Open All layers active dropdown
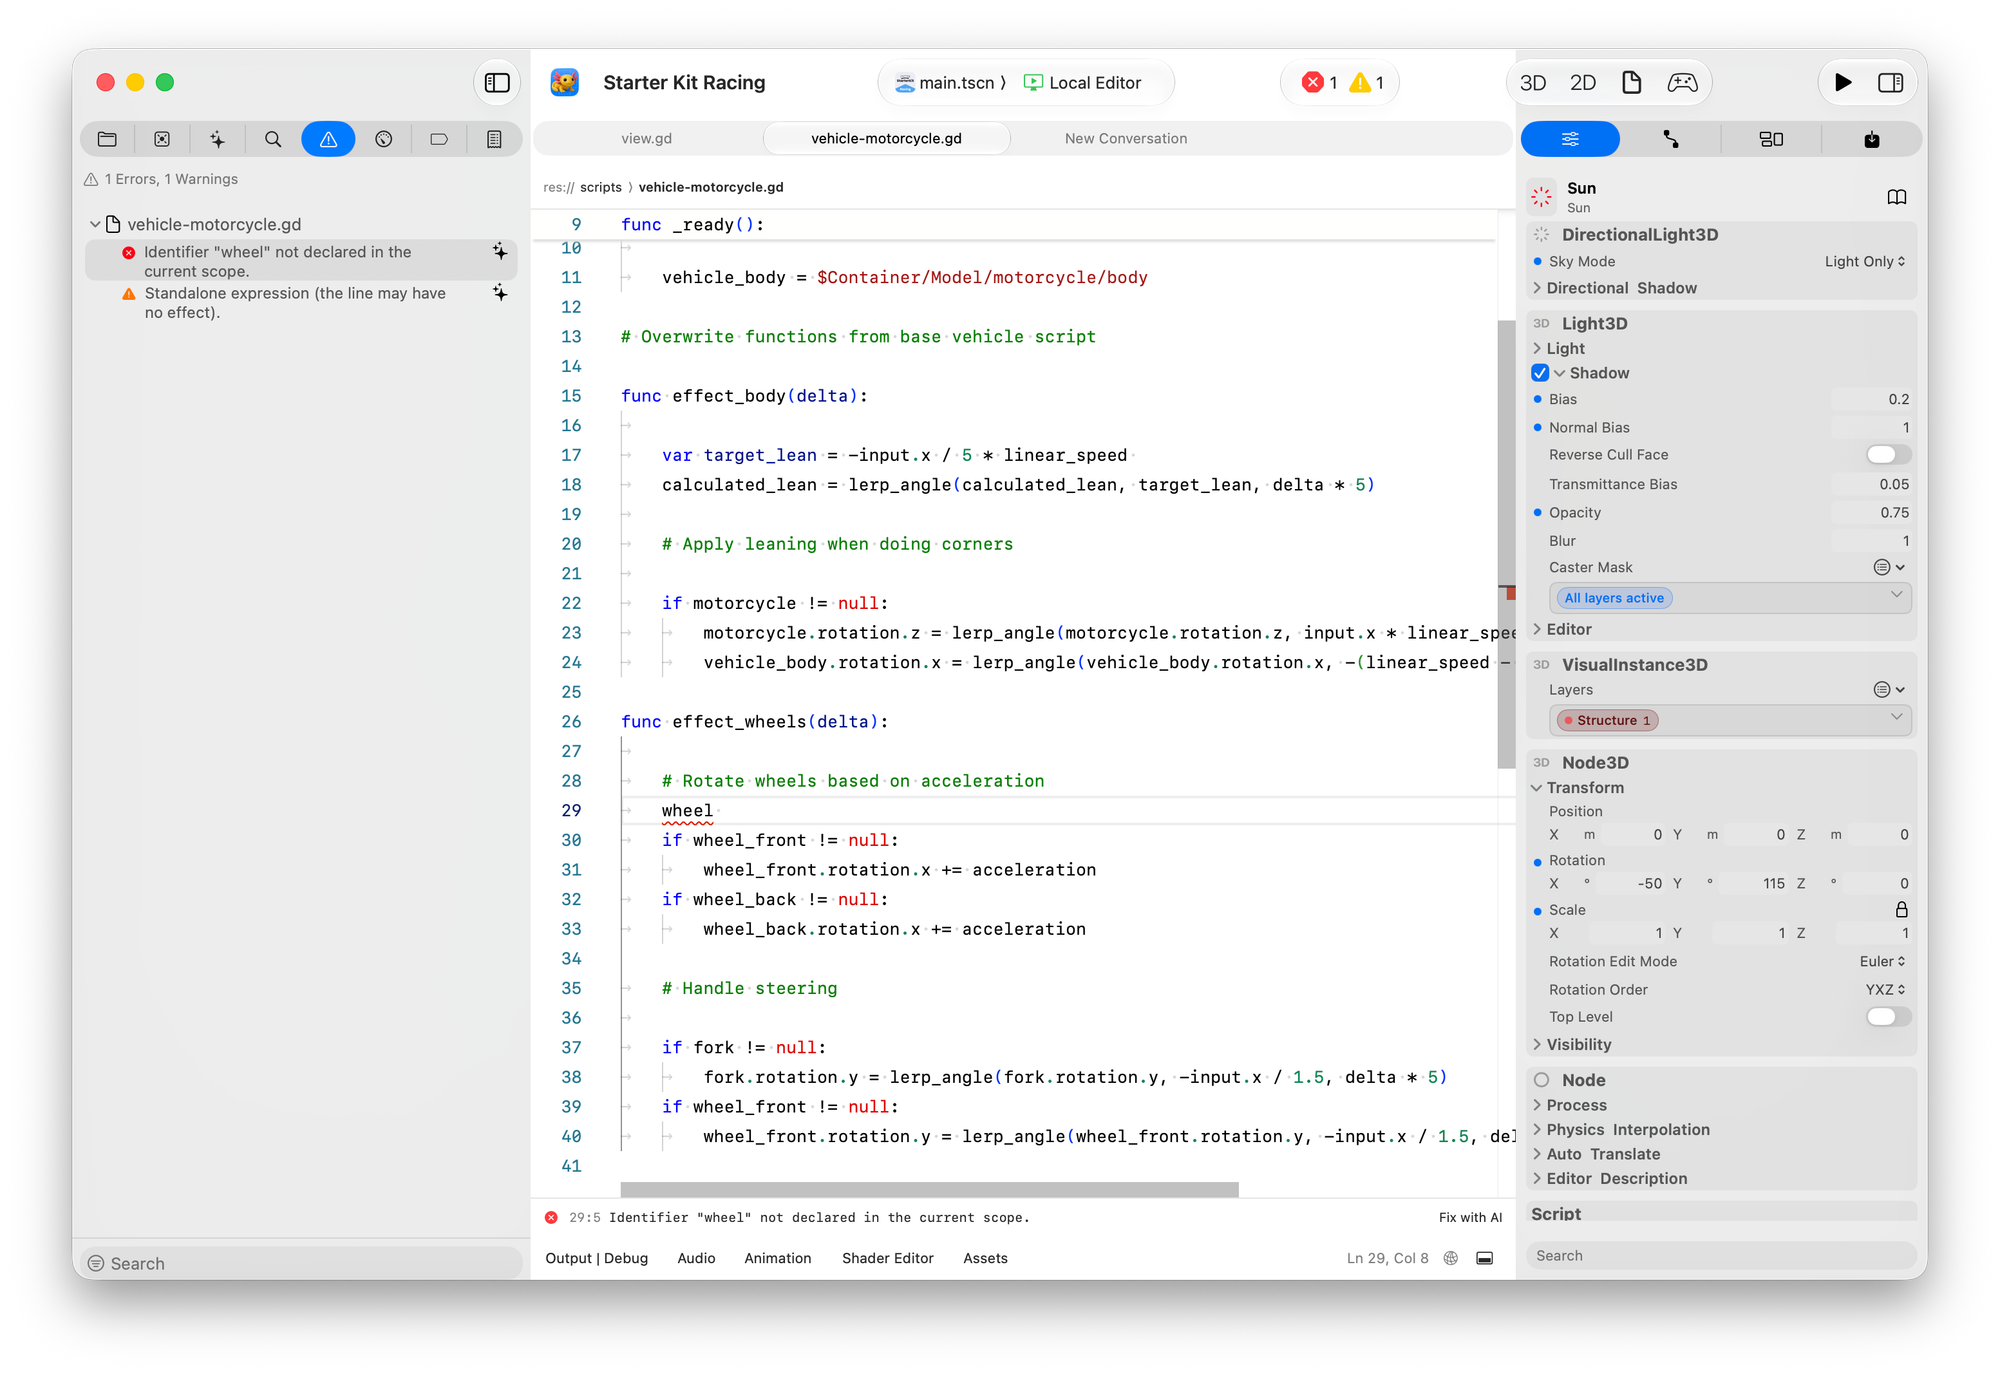 1730,598
